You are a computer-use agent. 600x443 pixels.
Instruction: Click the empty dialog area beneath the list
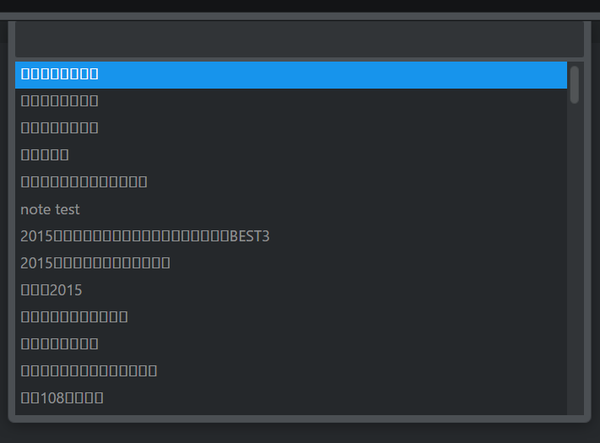(x=300, y=433)
